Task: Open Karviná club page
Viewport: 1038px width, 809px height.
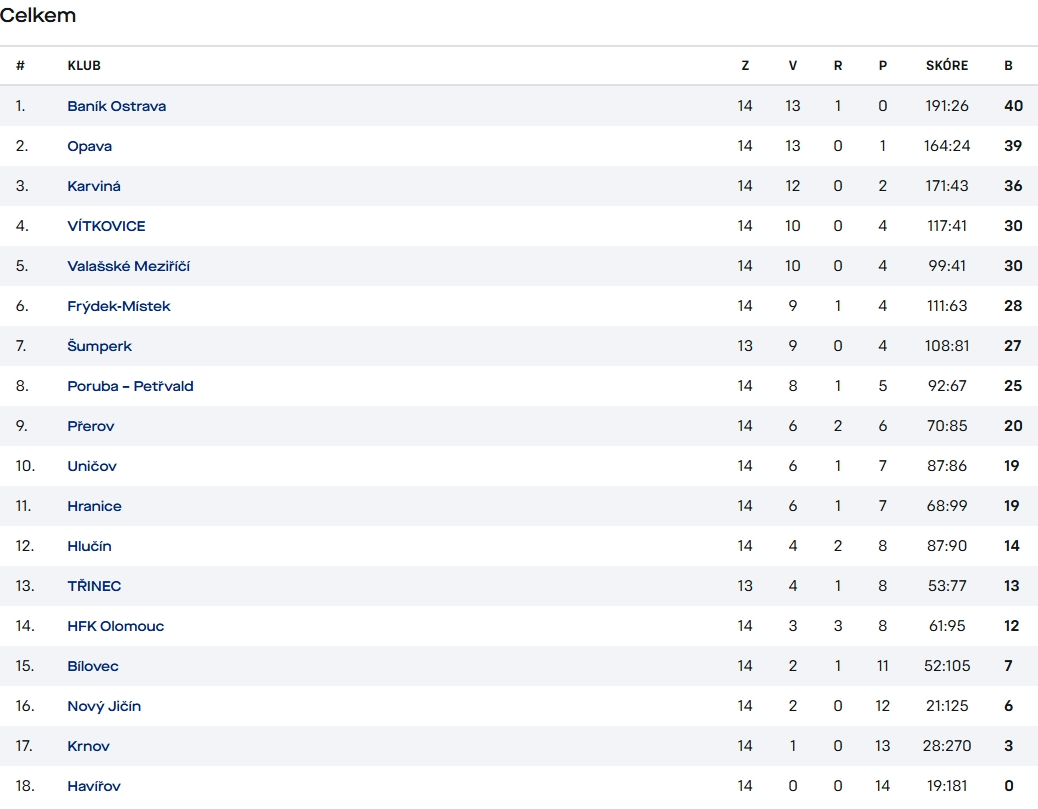Action: (x=94, y=186)
